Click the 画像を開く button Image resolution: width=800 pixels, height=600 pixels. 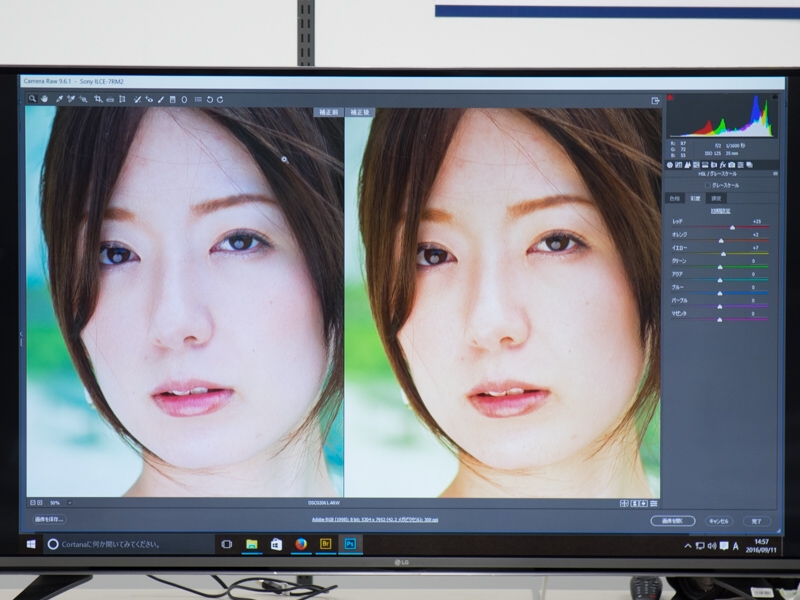tap(672, 521)
